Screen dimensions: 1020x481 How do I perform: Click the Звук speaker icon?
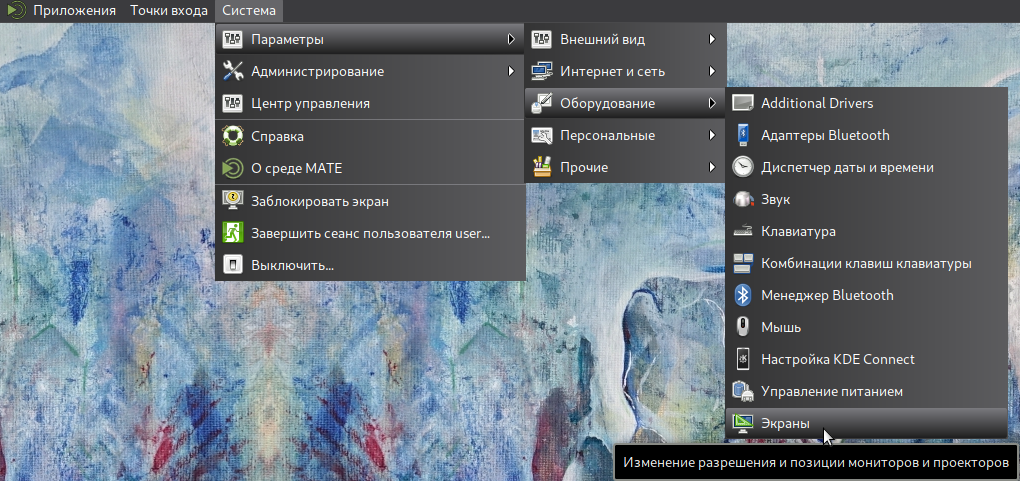[x=743, y=199]
